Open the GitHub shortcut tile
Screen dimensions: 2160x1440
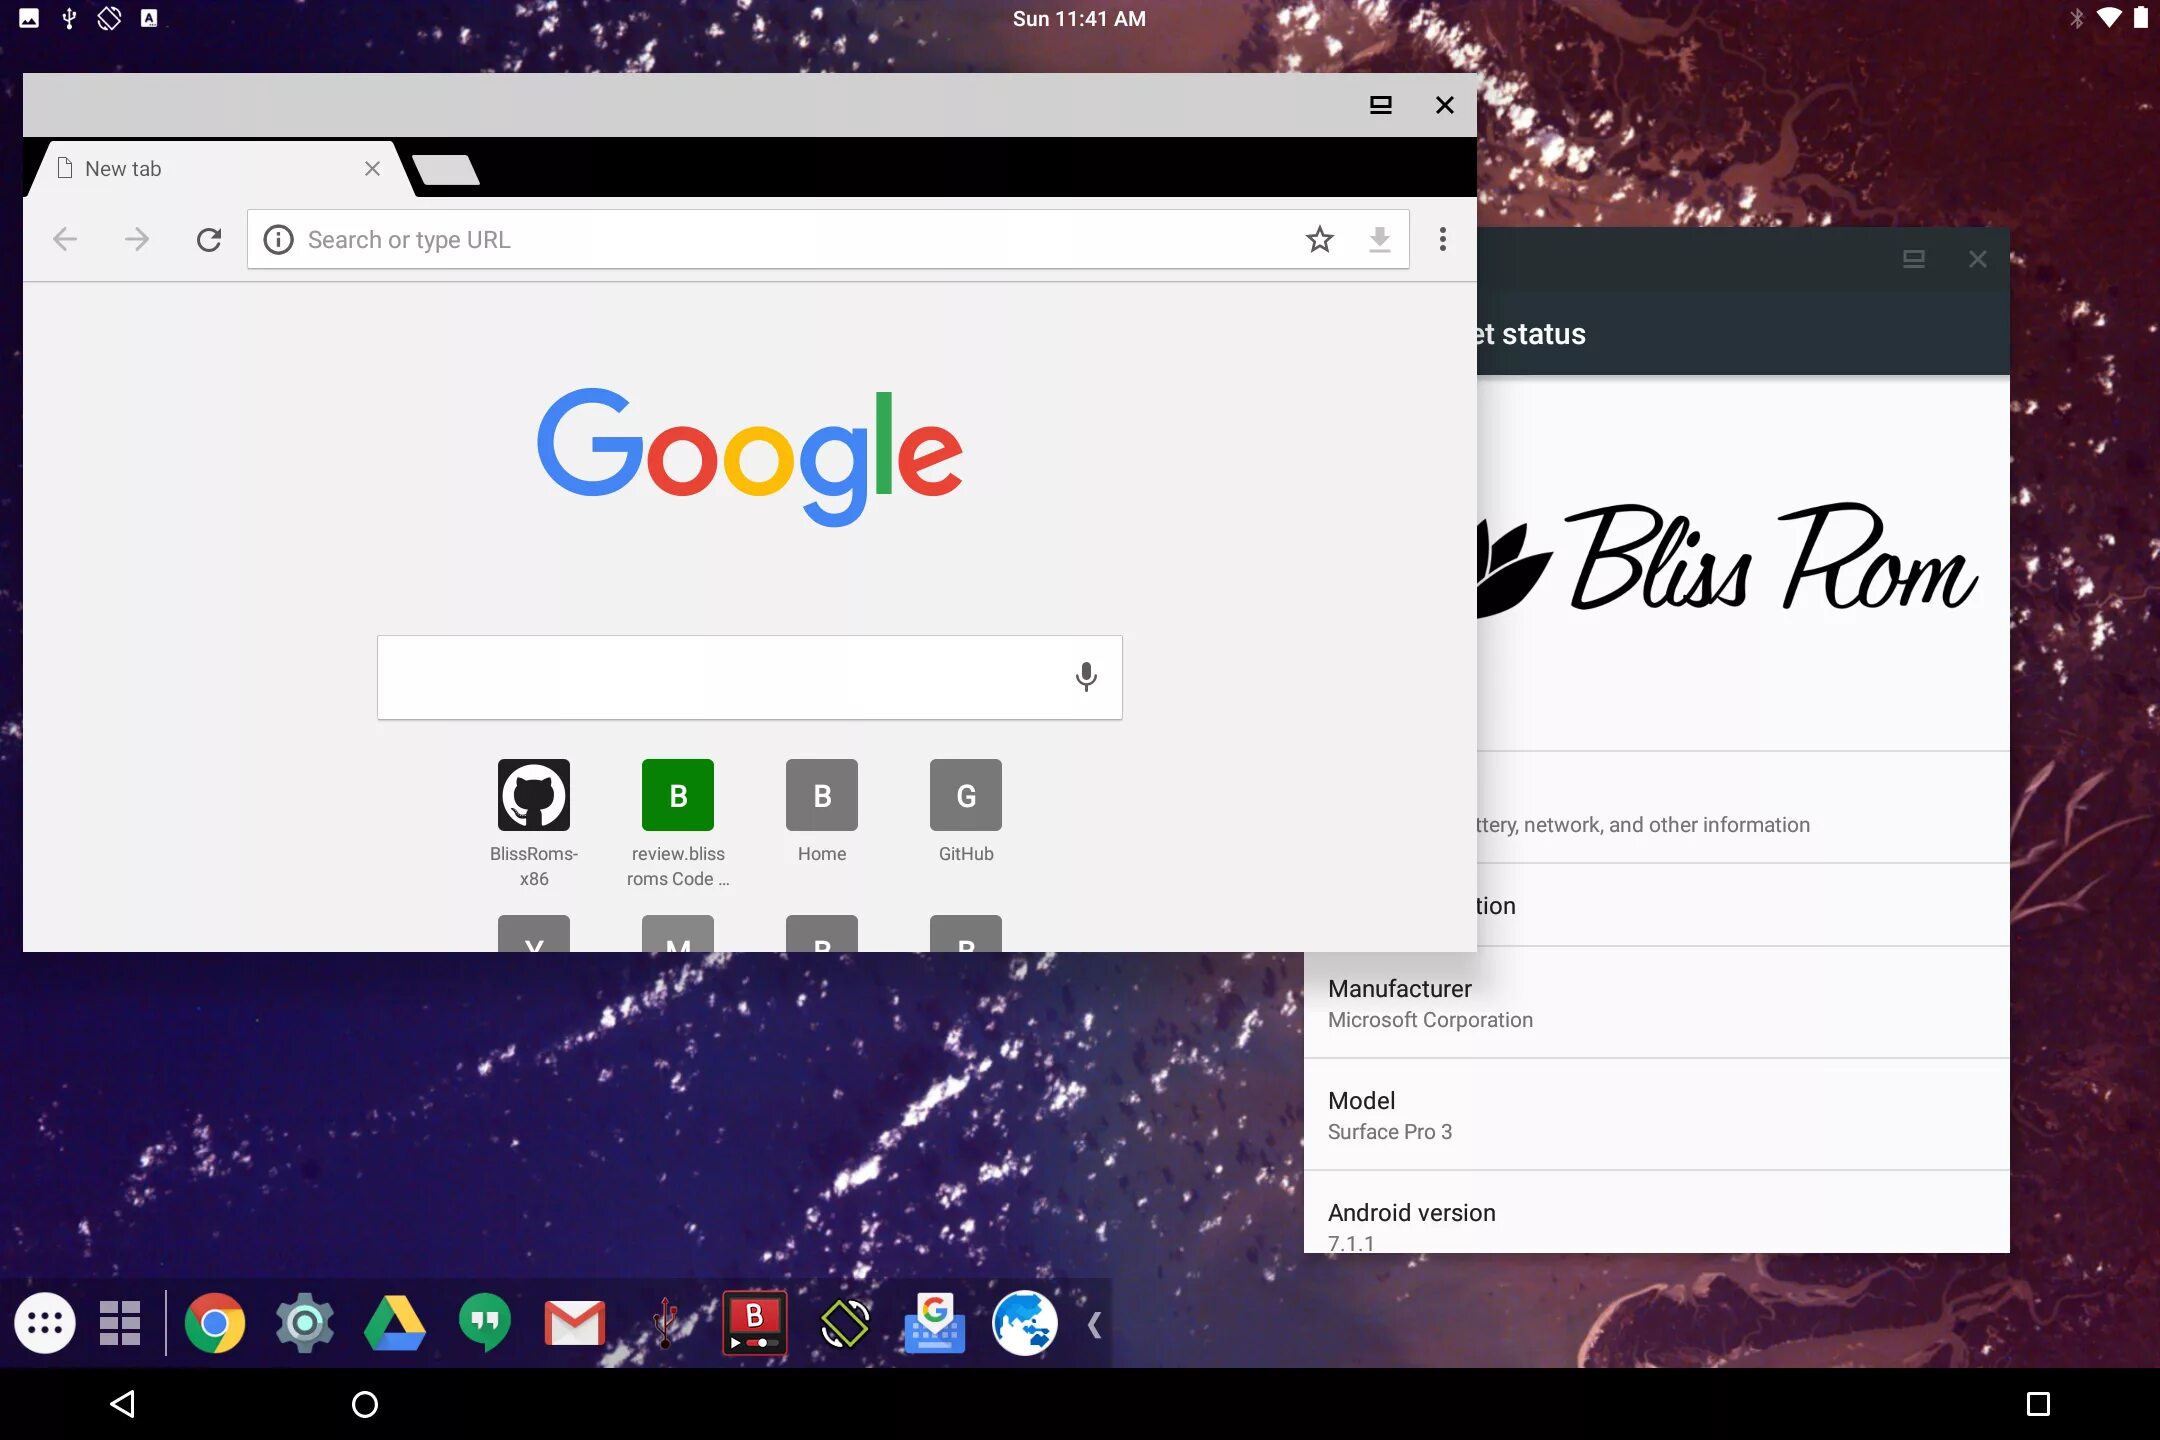[x=966, y=811]
